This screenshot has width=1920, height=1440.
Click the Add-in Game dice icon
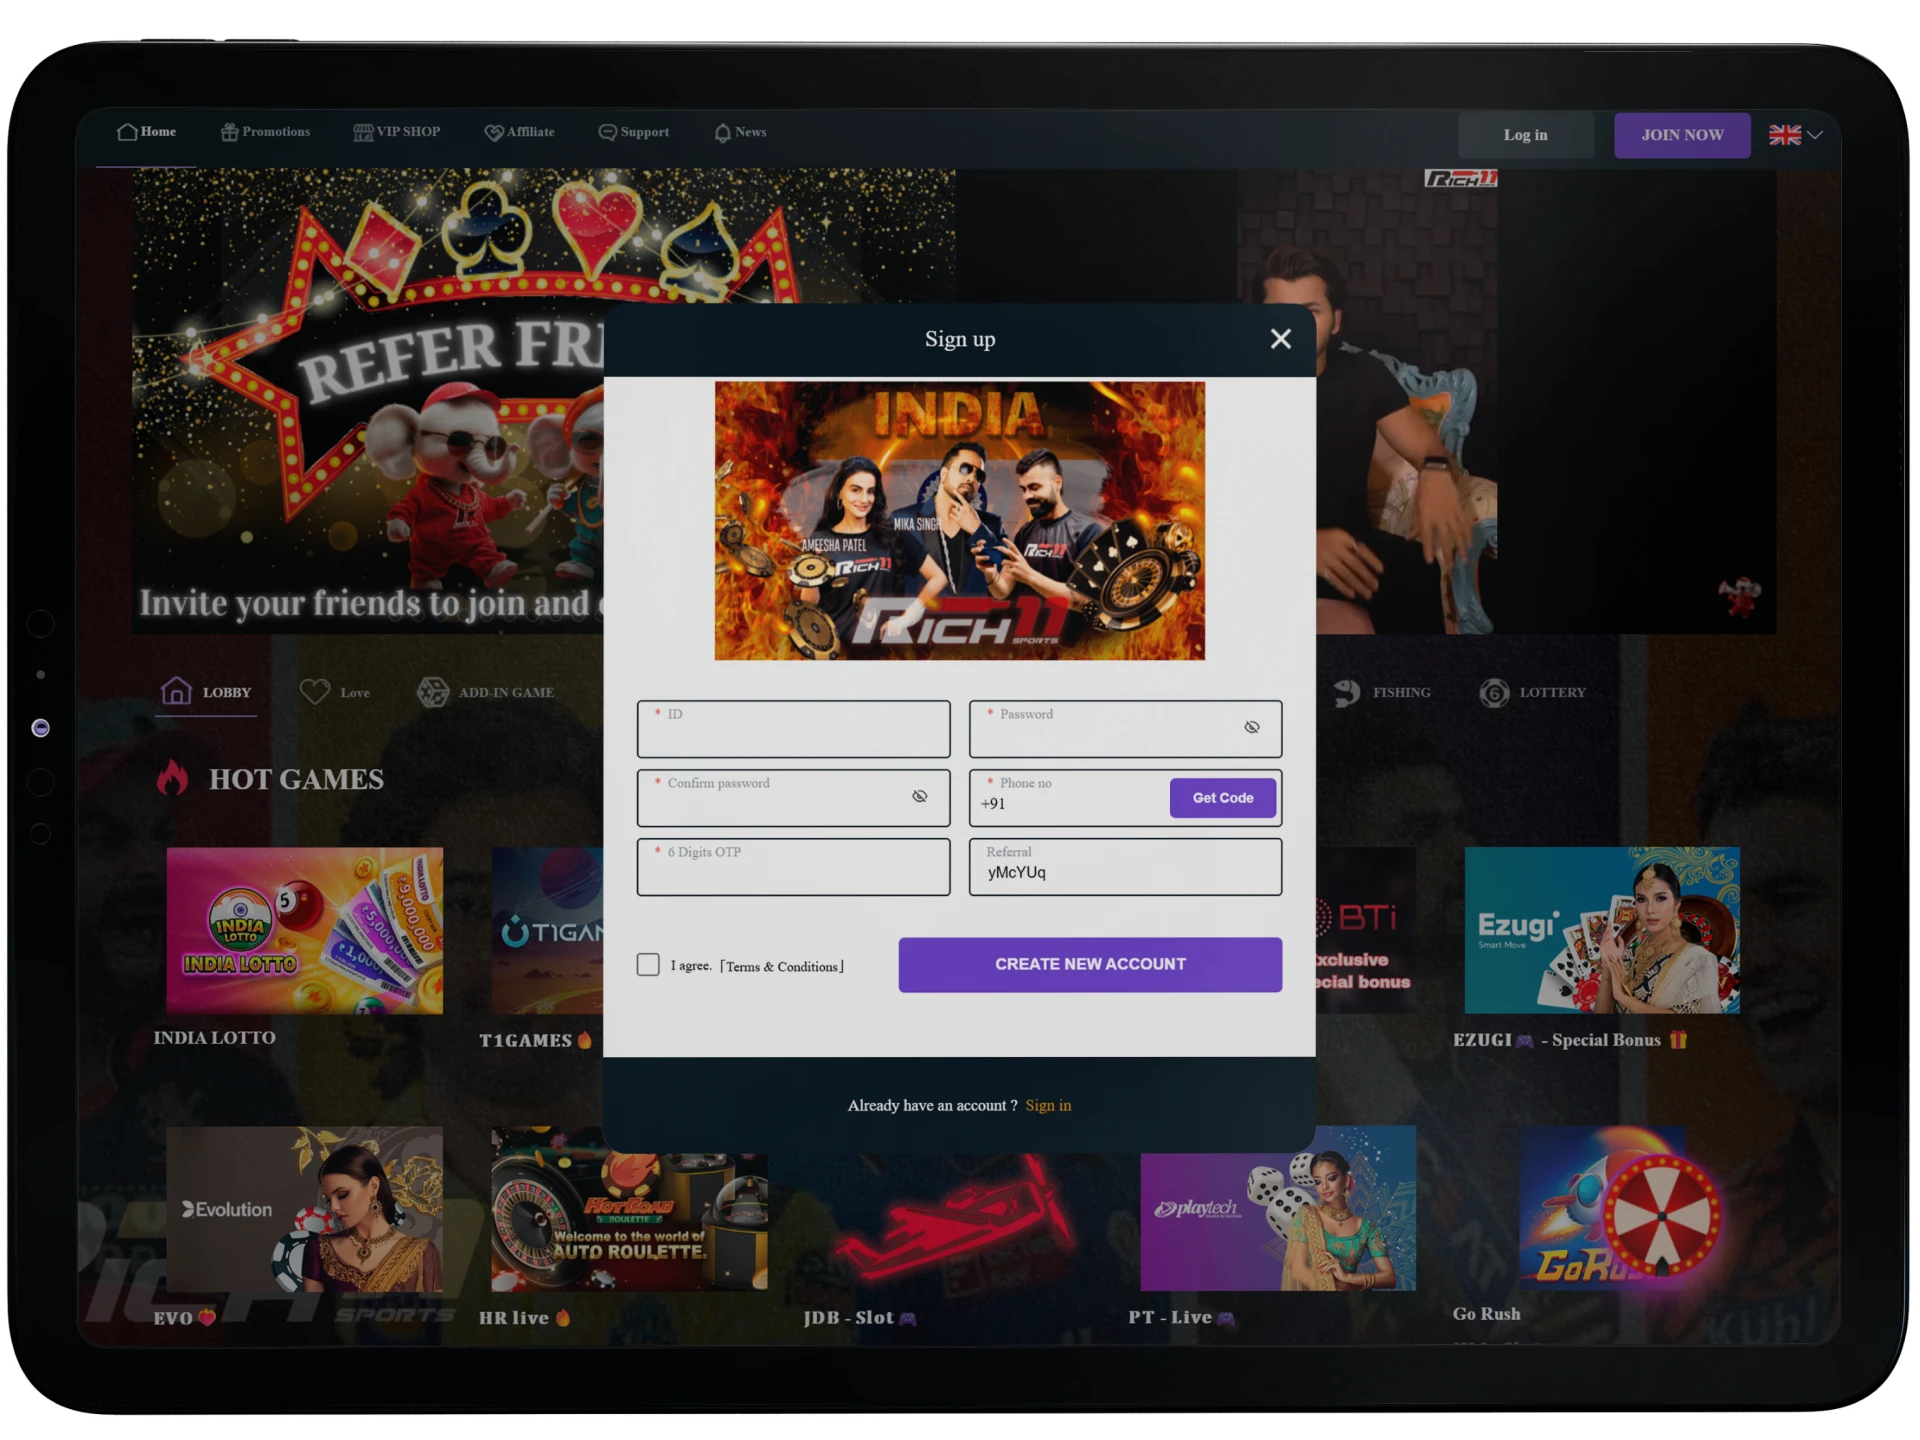tap(433, 692)
